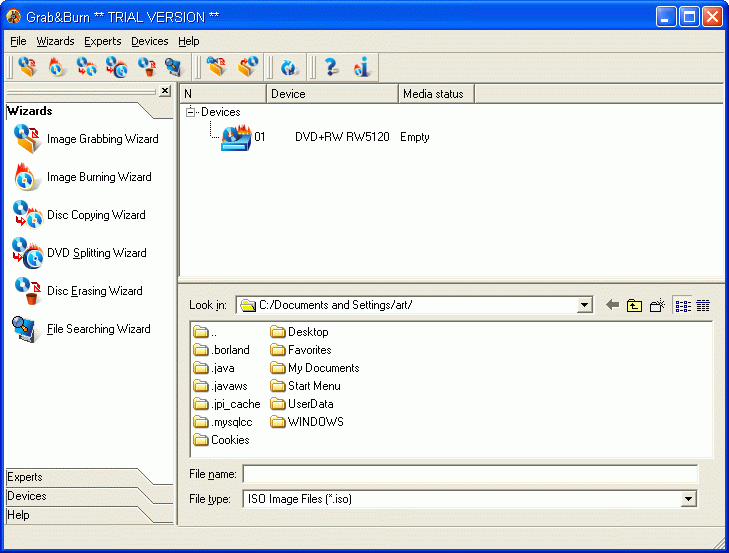Start the Disc Copying Wizard

pos(80,215)
